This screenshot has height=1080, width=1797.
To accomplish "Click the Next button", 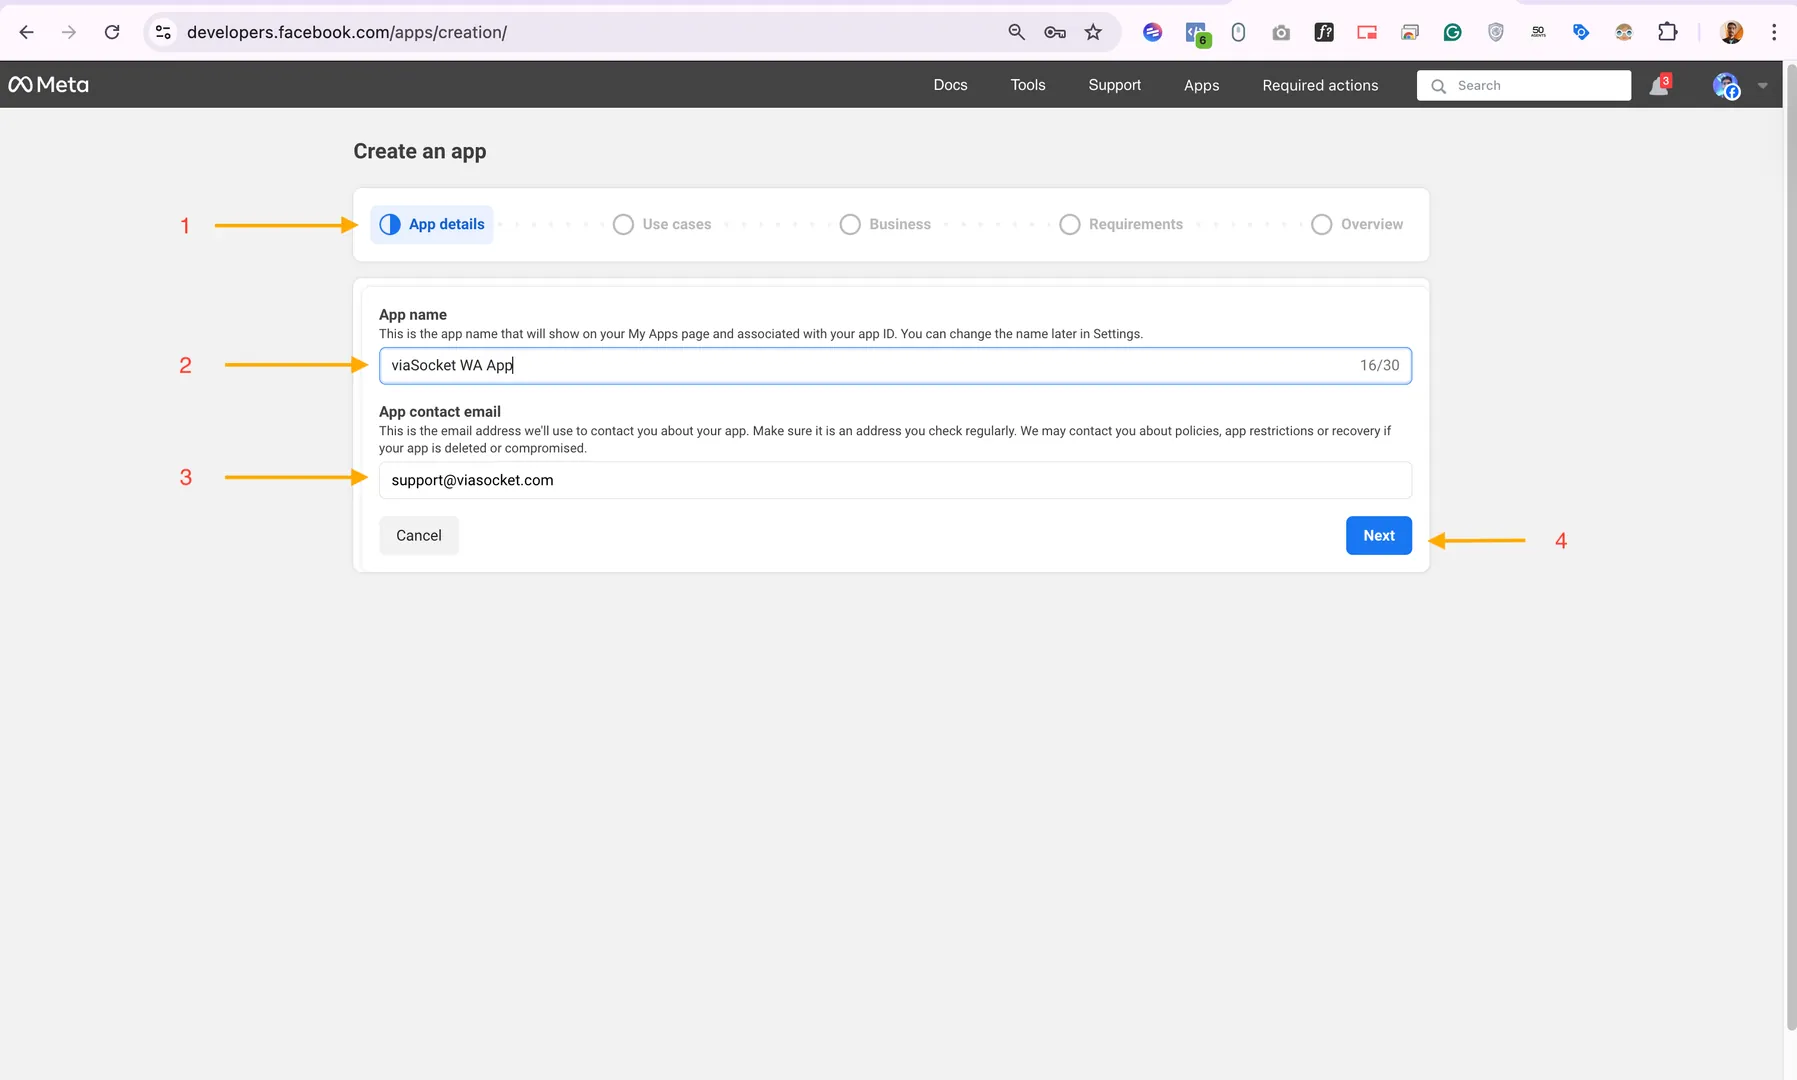I will click(1379, 535).
